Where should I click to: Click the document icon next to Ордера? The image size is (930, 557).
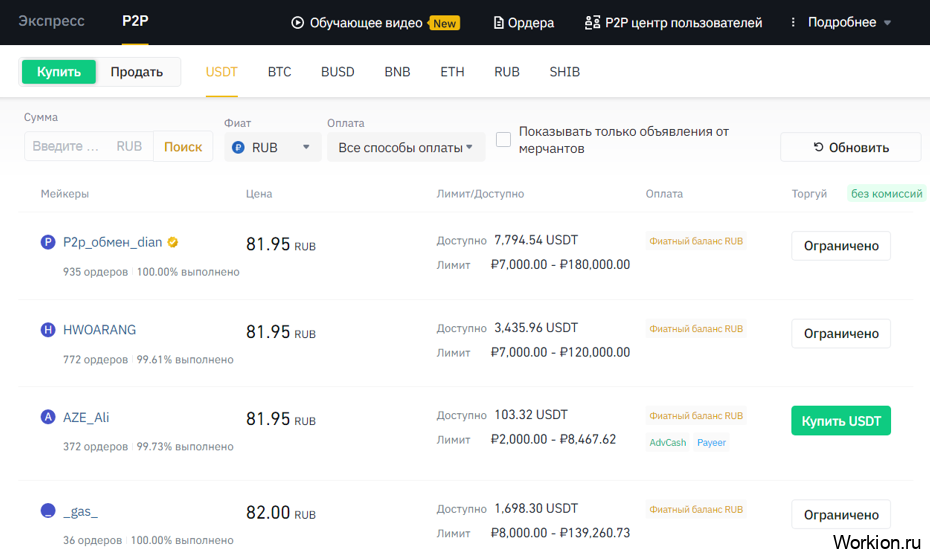click(x=499, y=23)
